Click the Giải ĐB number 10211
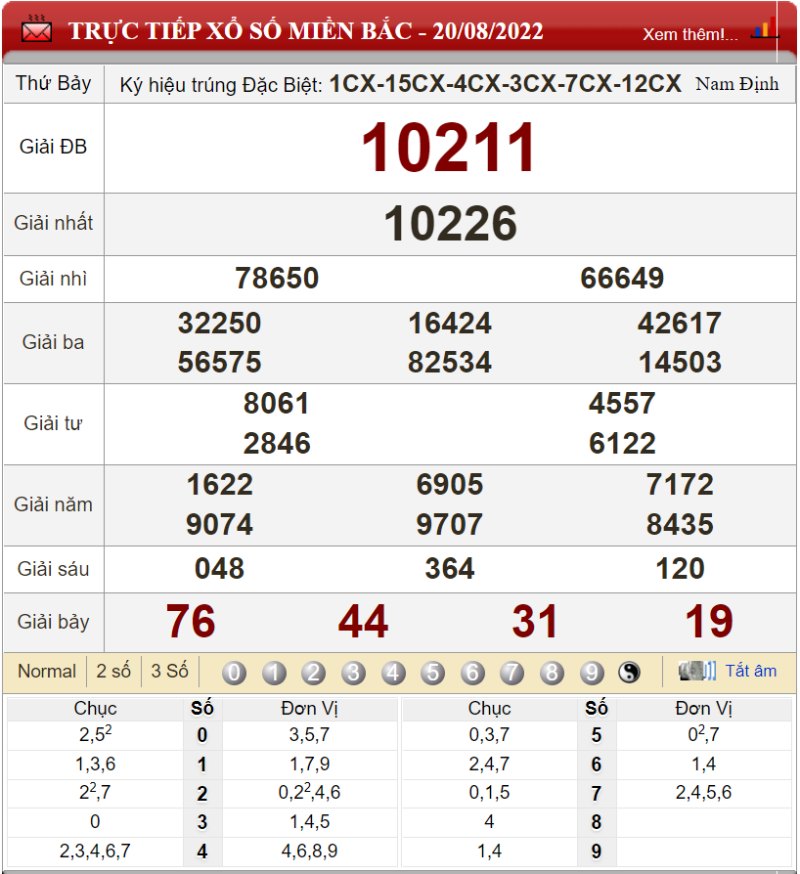Viewport: 800px width, 874px height. click(x=449, y=148)
